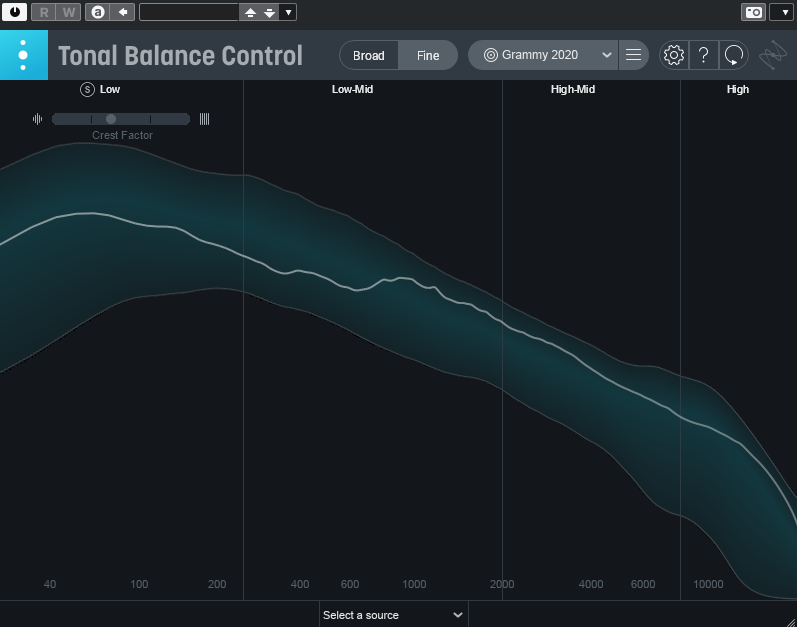Image resolution: width=797 pixels, height=627 pixels.
Task: Click the 100 Hz frequency label
Action: pyautogui.click(x=139, y=584)
